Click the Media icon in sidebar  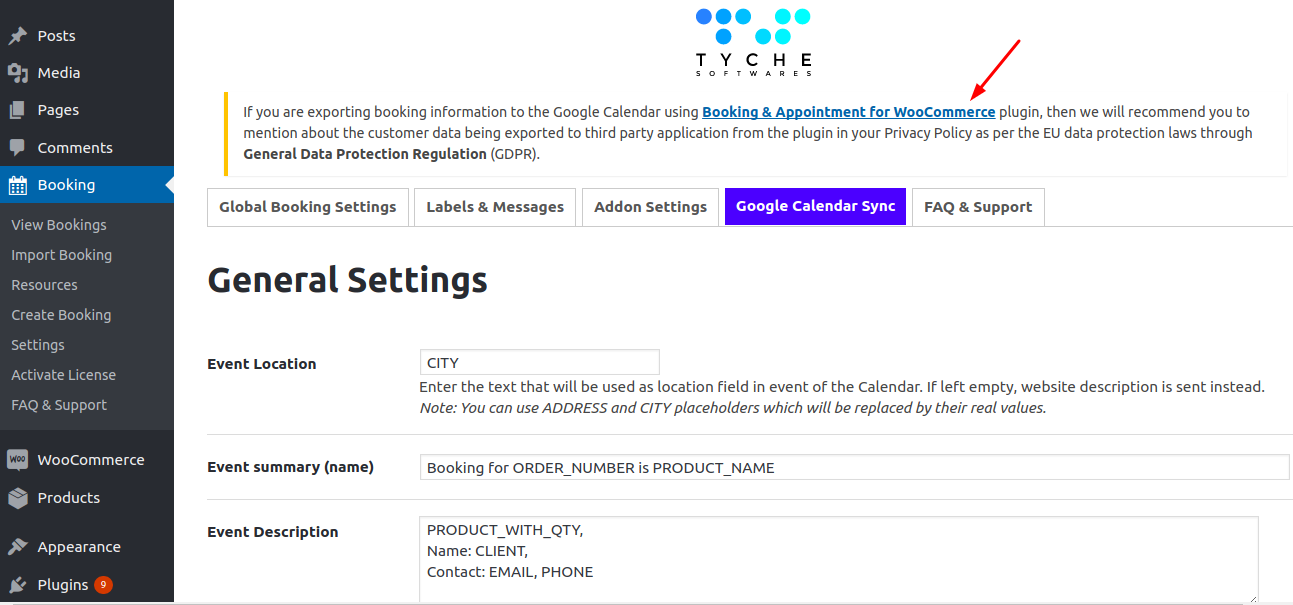pos(17,73)
